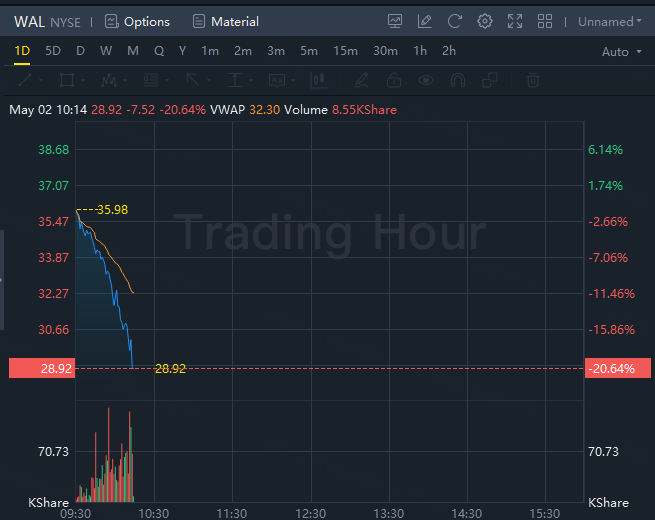Click the VWAP value 32.30
Image resolution: width=655 pixels, height=520 pixels.
264,110
